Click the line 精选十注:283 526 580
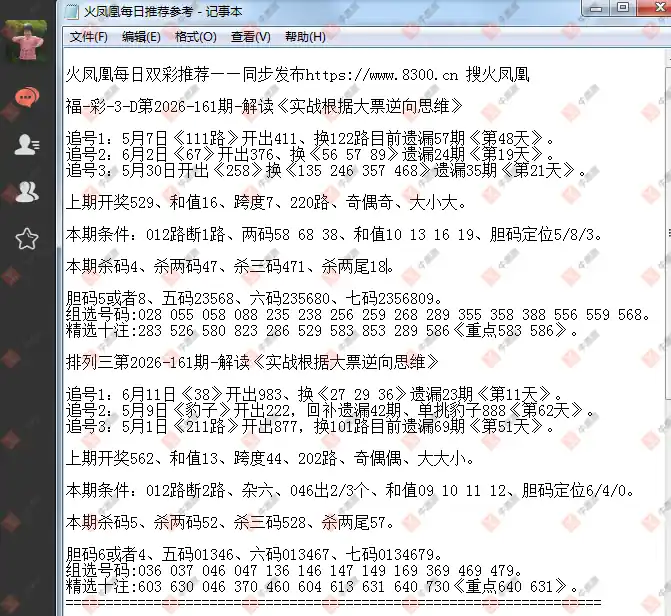Screen dimensions: 671x616 [x=322, y=330]
